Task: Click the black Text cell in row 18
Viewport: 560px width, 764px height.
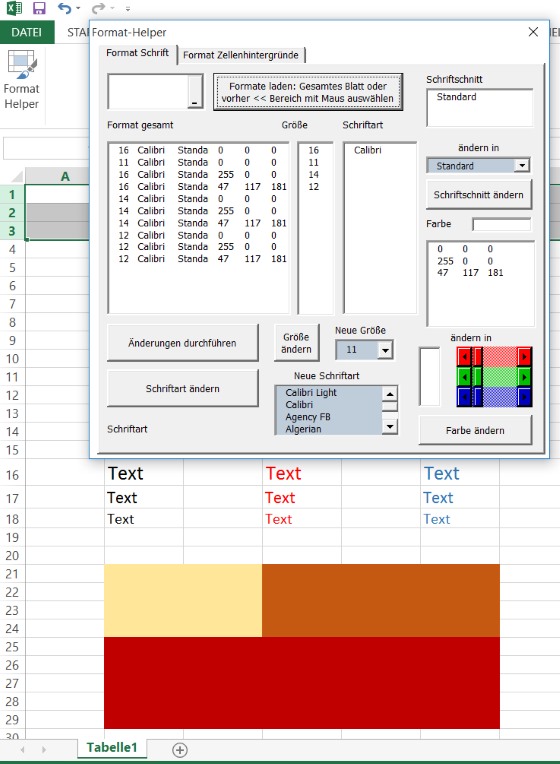Action: click(x=144, y=519)
